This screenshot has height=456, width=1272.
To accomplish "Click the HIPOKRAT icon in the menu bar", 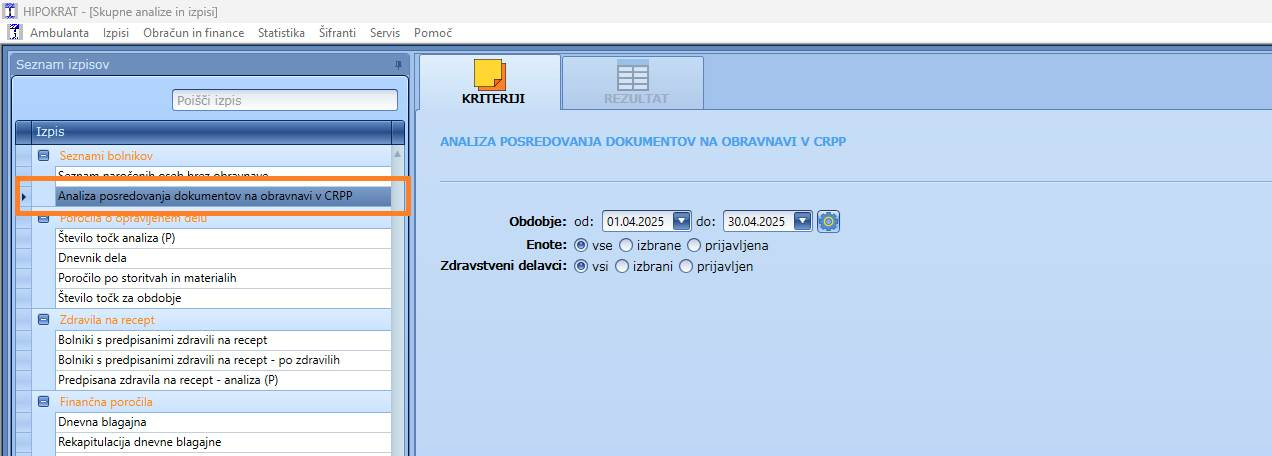I will 15,32.
